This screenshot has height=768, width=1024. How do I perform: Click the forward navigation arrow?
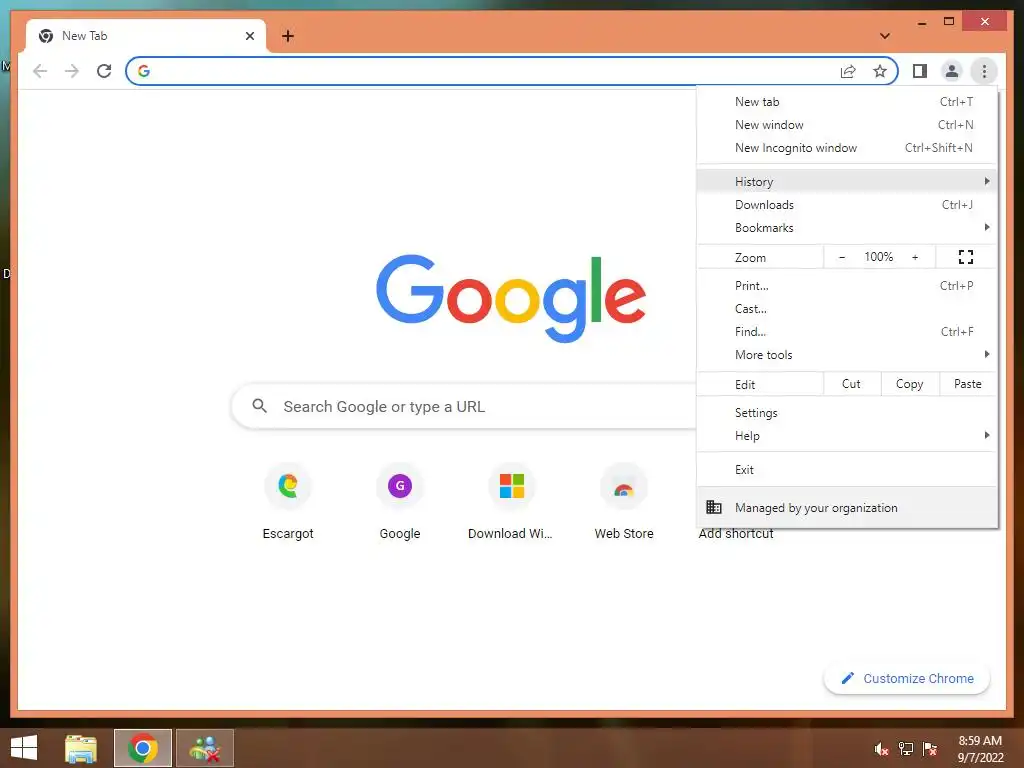tap(72, 71)
